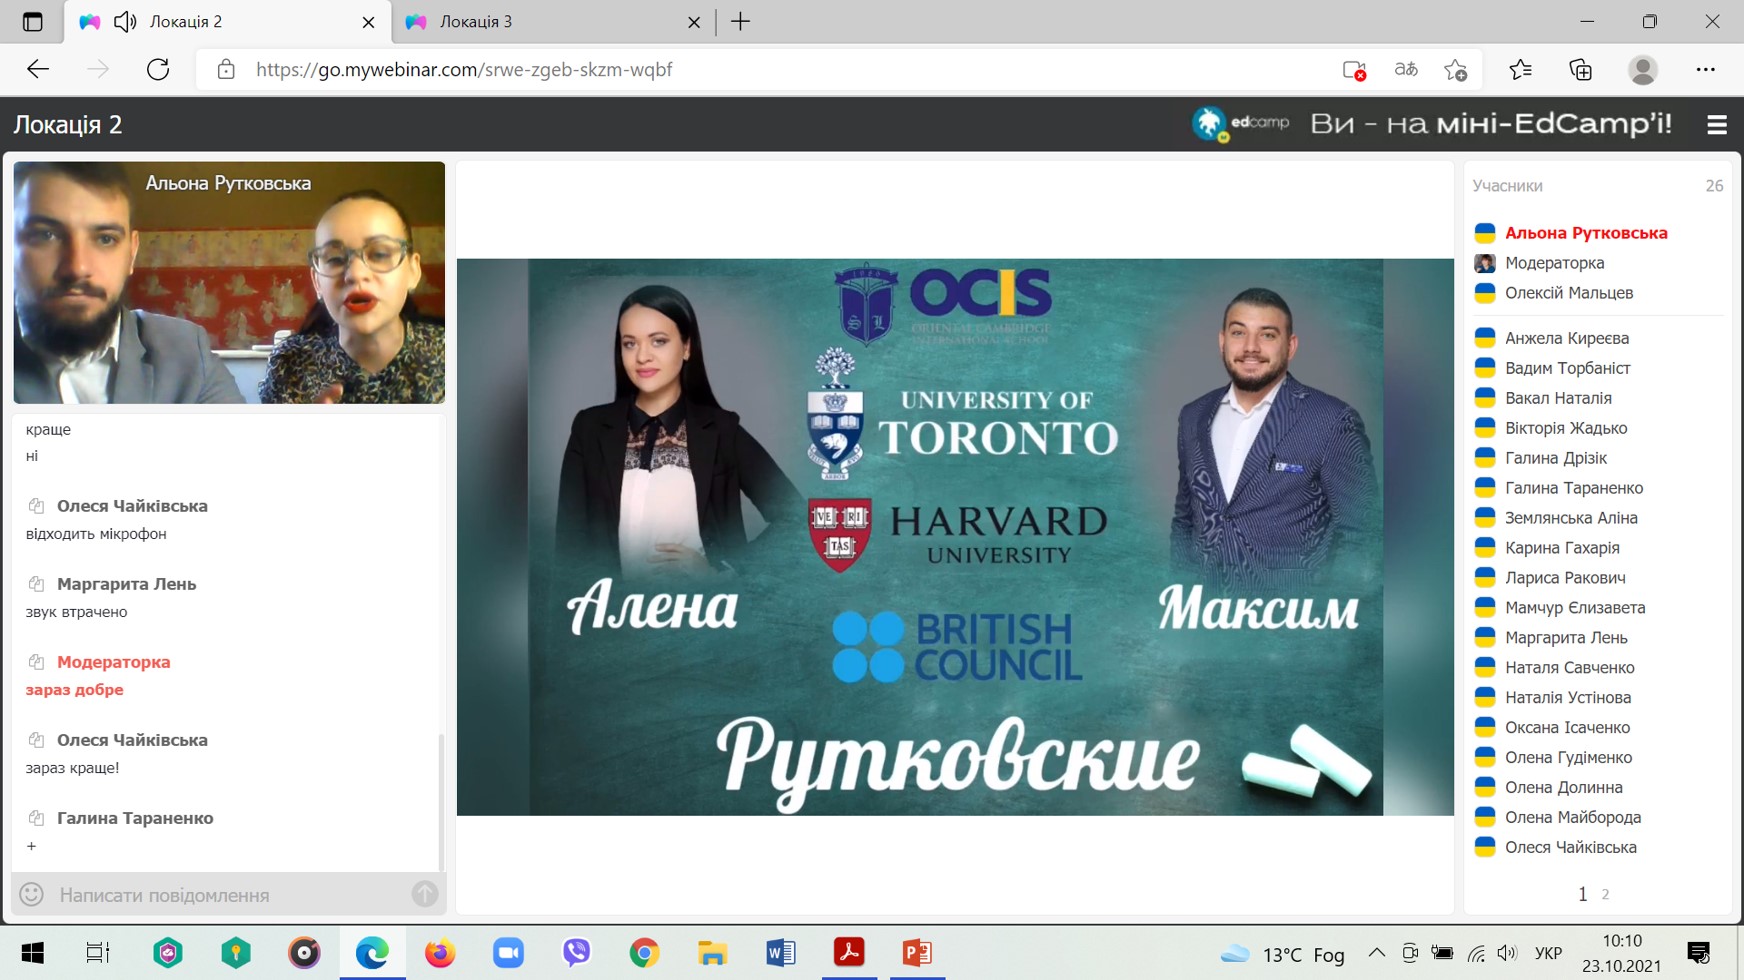Open Viber from the taskbar
The width and height of the screenshot is (1744, 980).
tap(576, 953)
